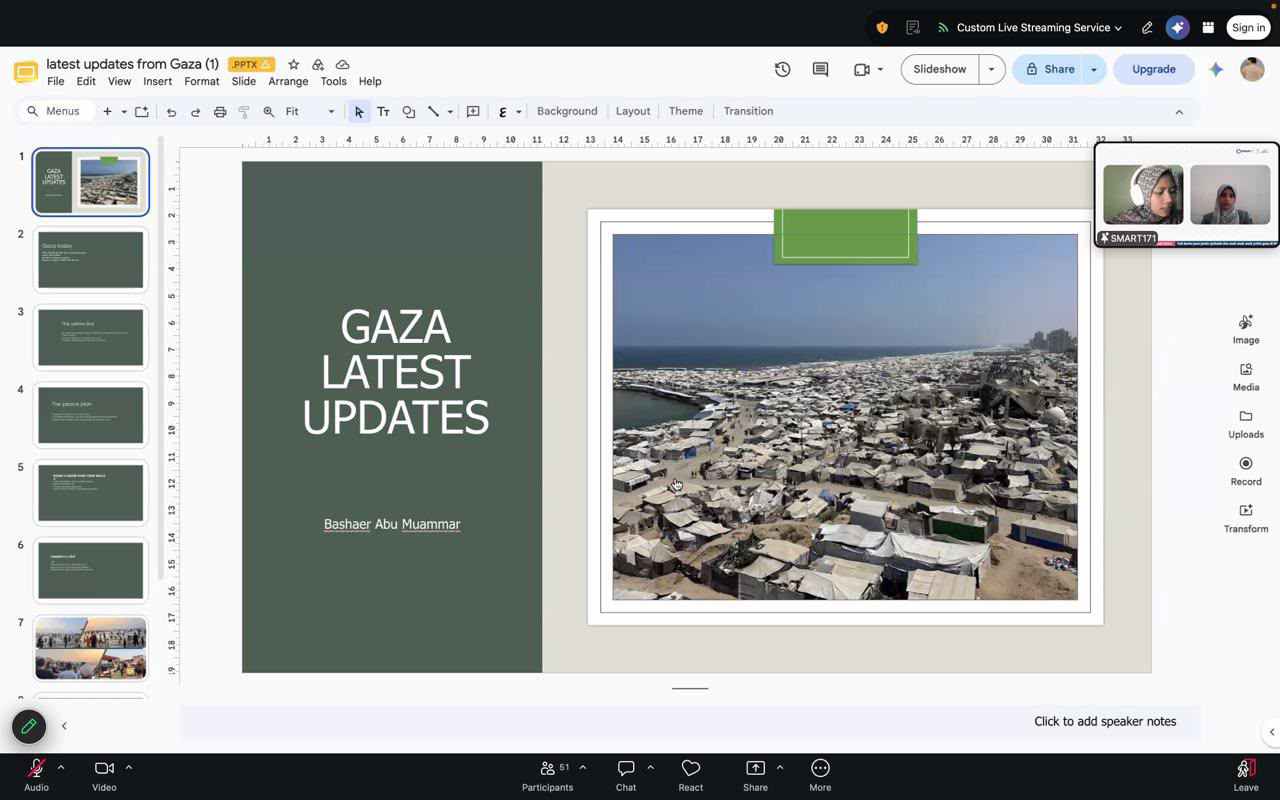1280x800 pixels.
Task: Click the Transition toolbar button
Action: click(748, 112)
